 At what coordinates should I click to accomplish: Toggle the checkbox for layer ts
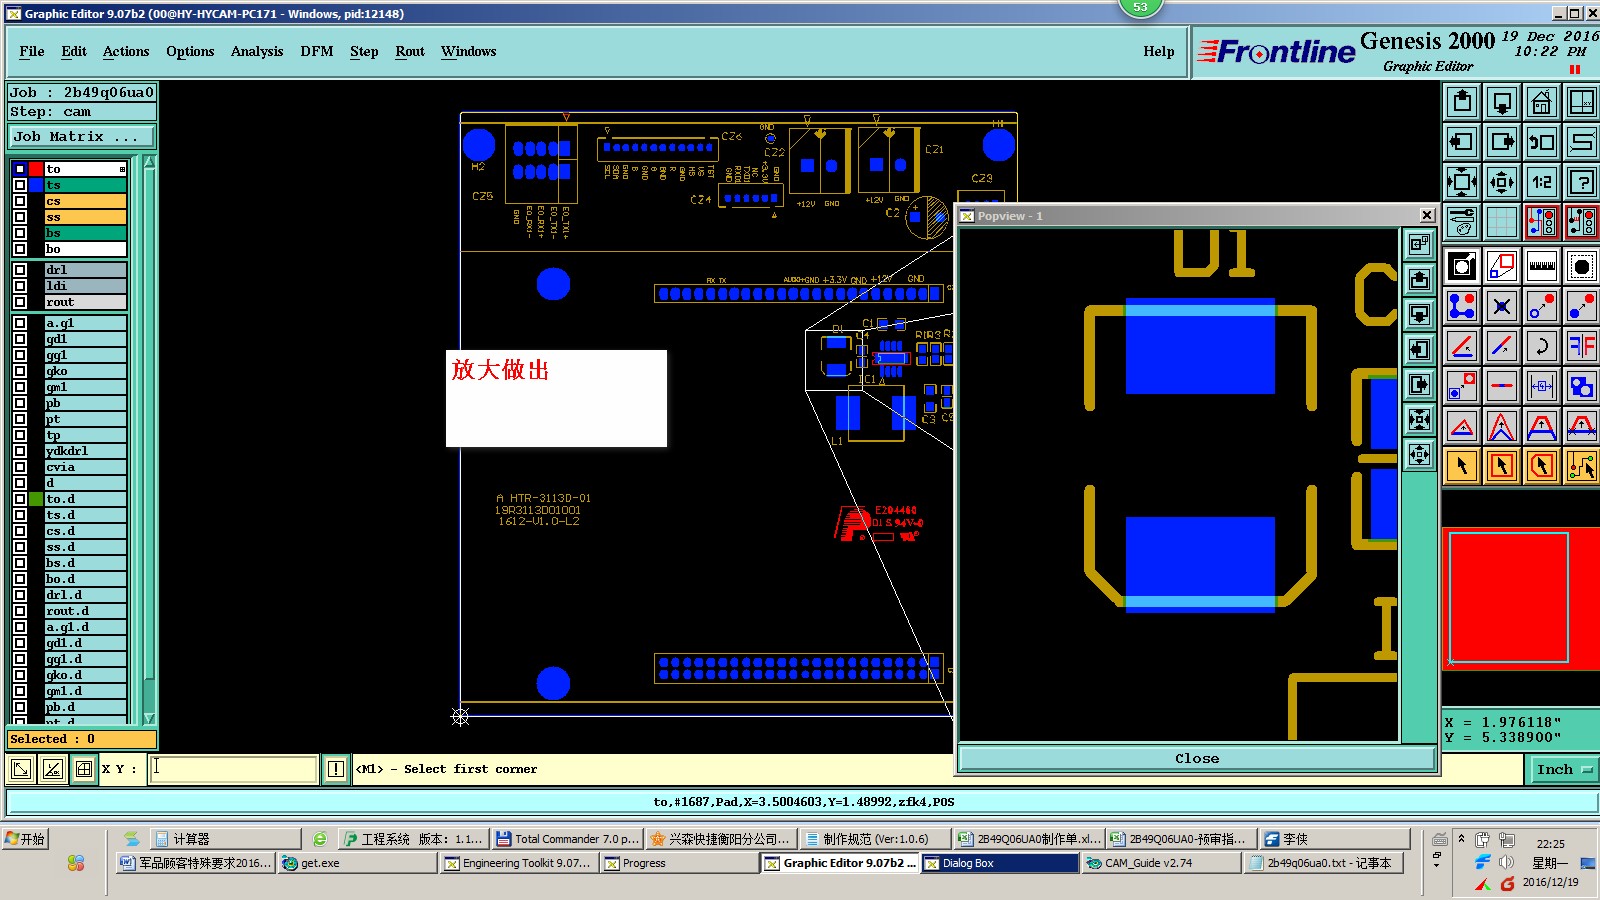tap(20, 185)
